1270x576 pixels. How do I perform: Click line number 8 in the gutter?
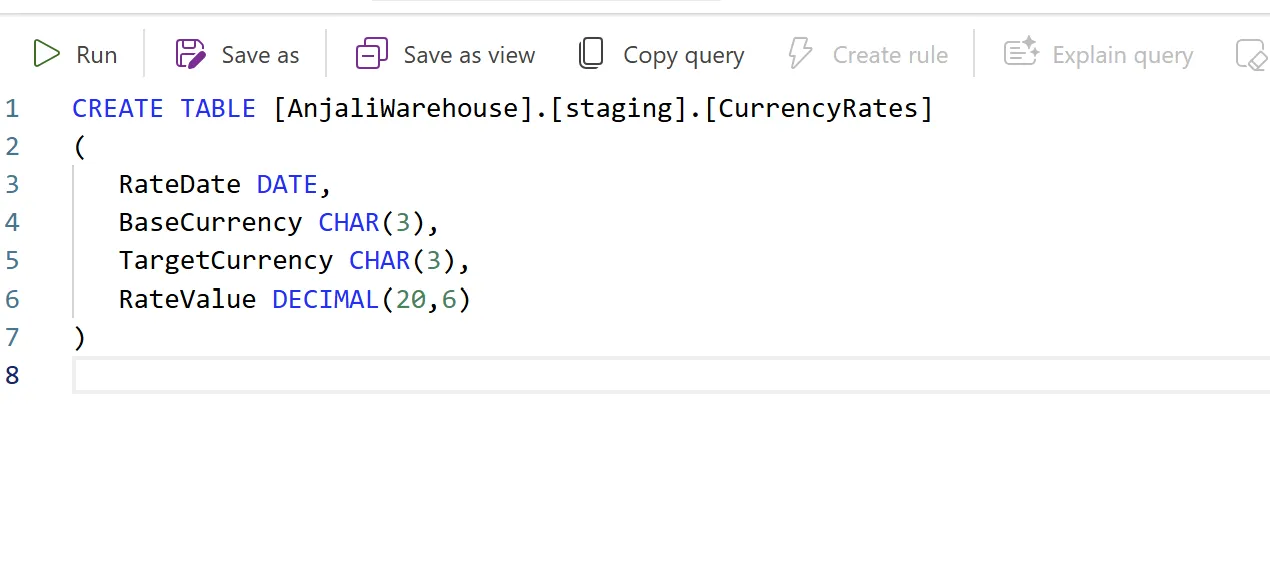pyautogui.click(x=12, y=375)
